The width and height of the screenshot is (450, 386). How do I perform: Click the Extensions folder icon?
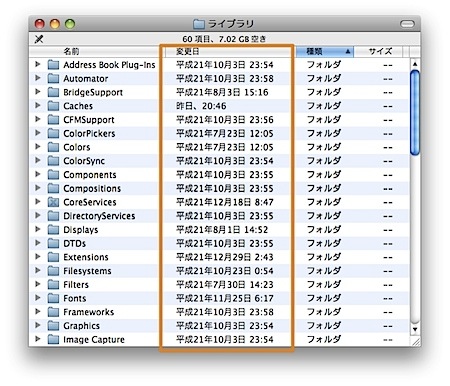click(53, 257)
